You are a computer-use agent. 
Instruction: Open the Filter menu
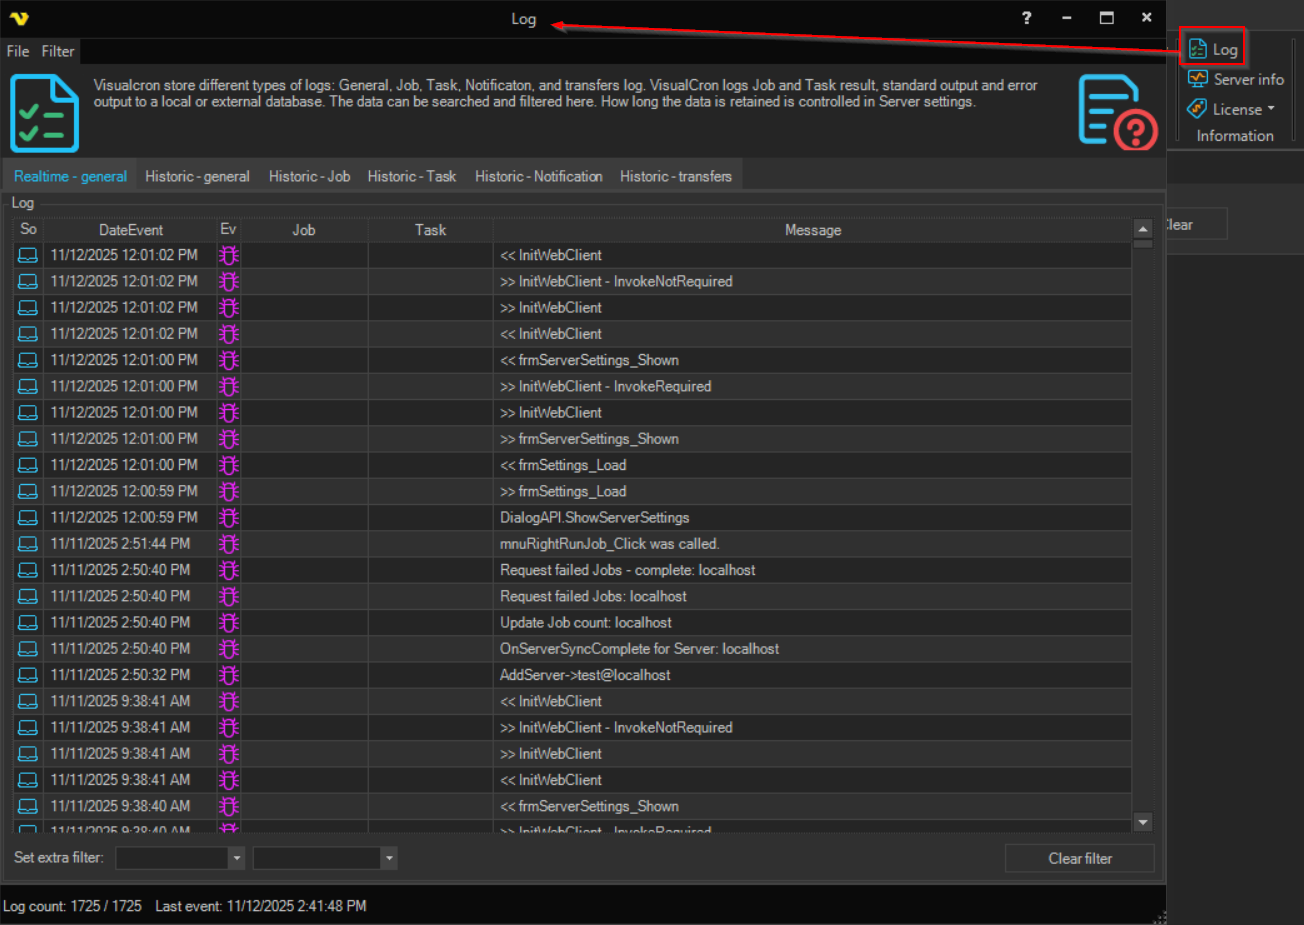[58, 51]
